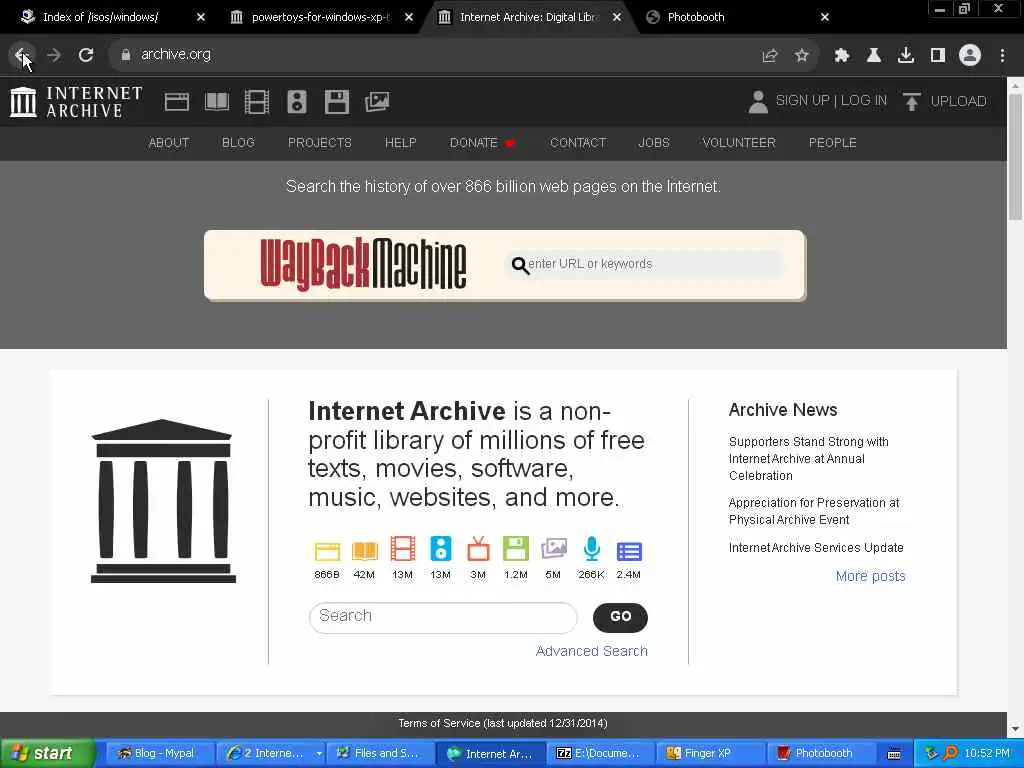
Task: Click the Terms of Service footer link
Action: (x=503, y=724)
